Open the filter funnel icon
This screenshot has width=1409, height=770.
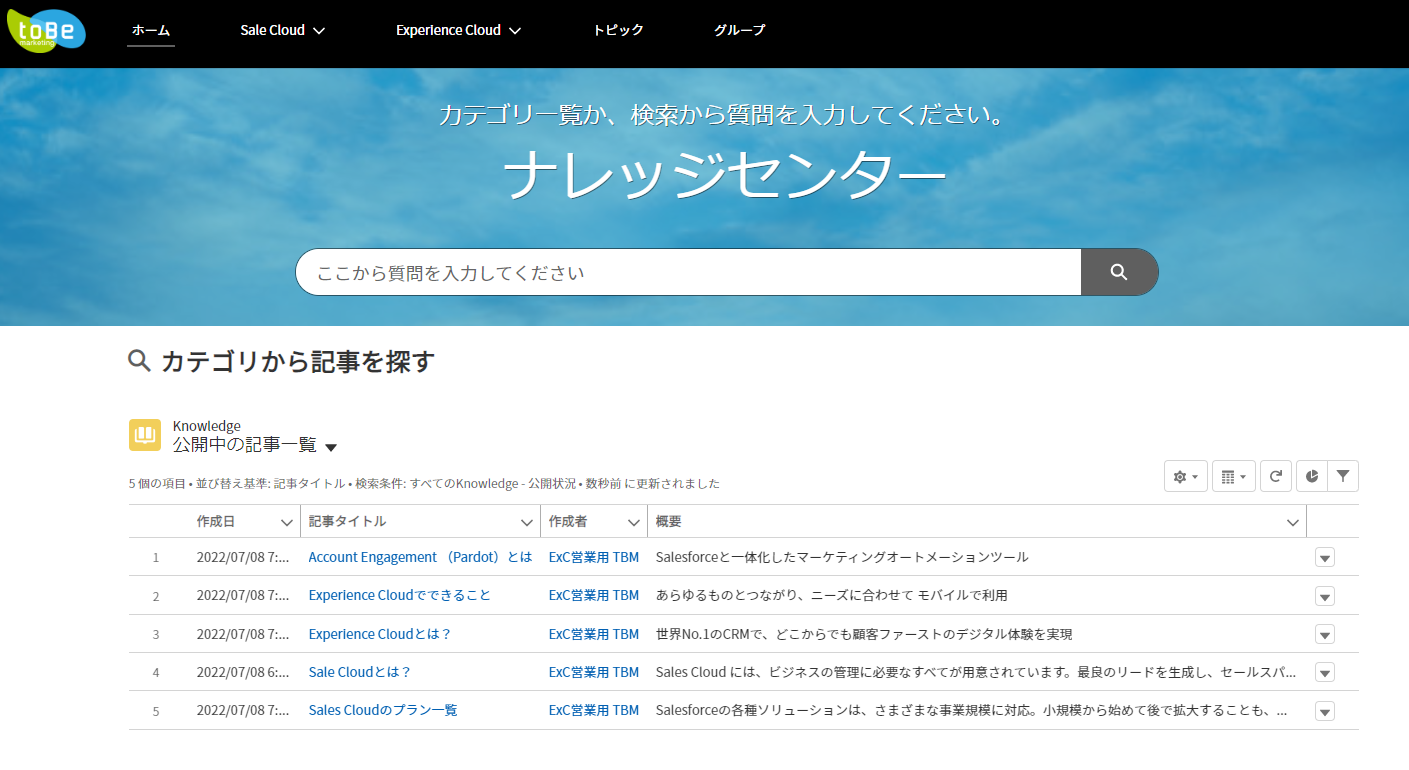click(1343, 477)
